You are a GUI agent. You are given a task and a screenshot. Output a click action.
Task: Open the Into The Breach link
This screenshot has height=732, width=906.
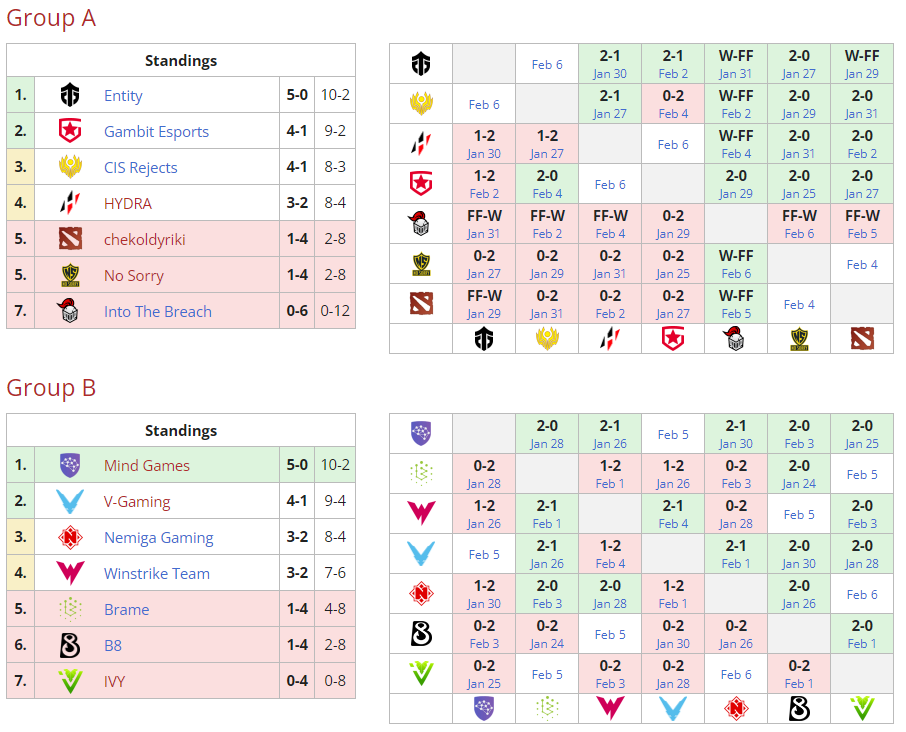coord(158,312)
